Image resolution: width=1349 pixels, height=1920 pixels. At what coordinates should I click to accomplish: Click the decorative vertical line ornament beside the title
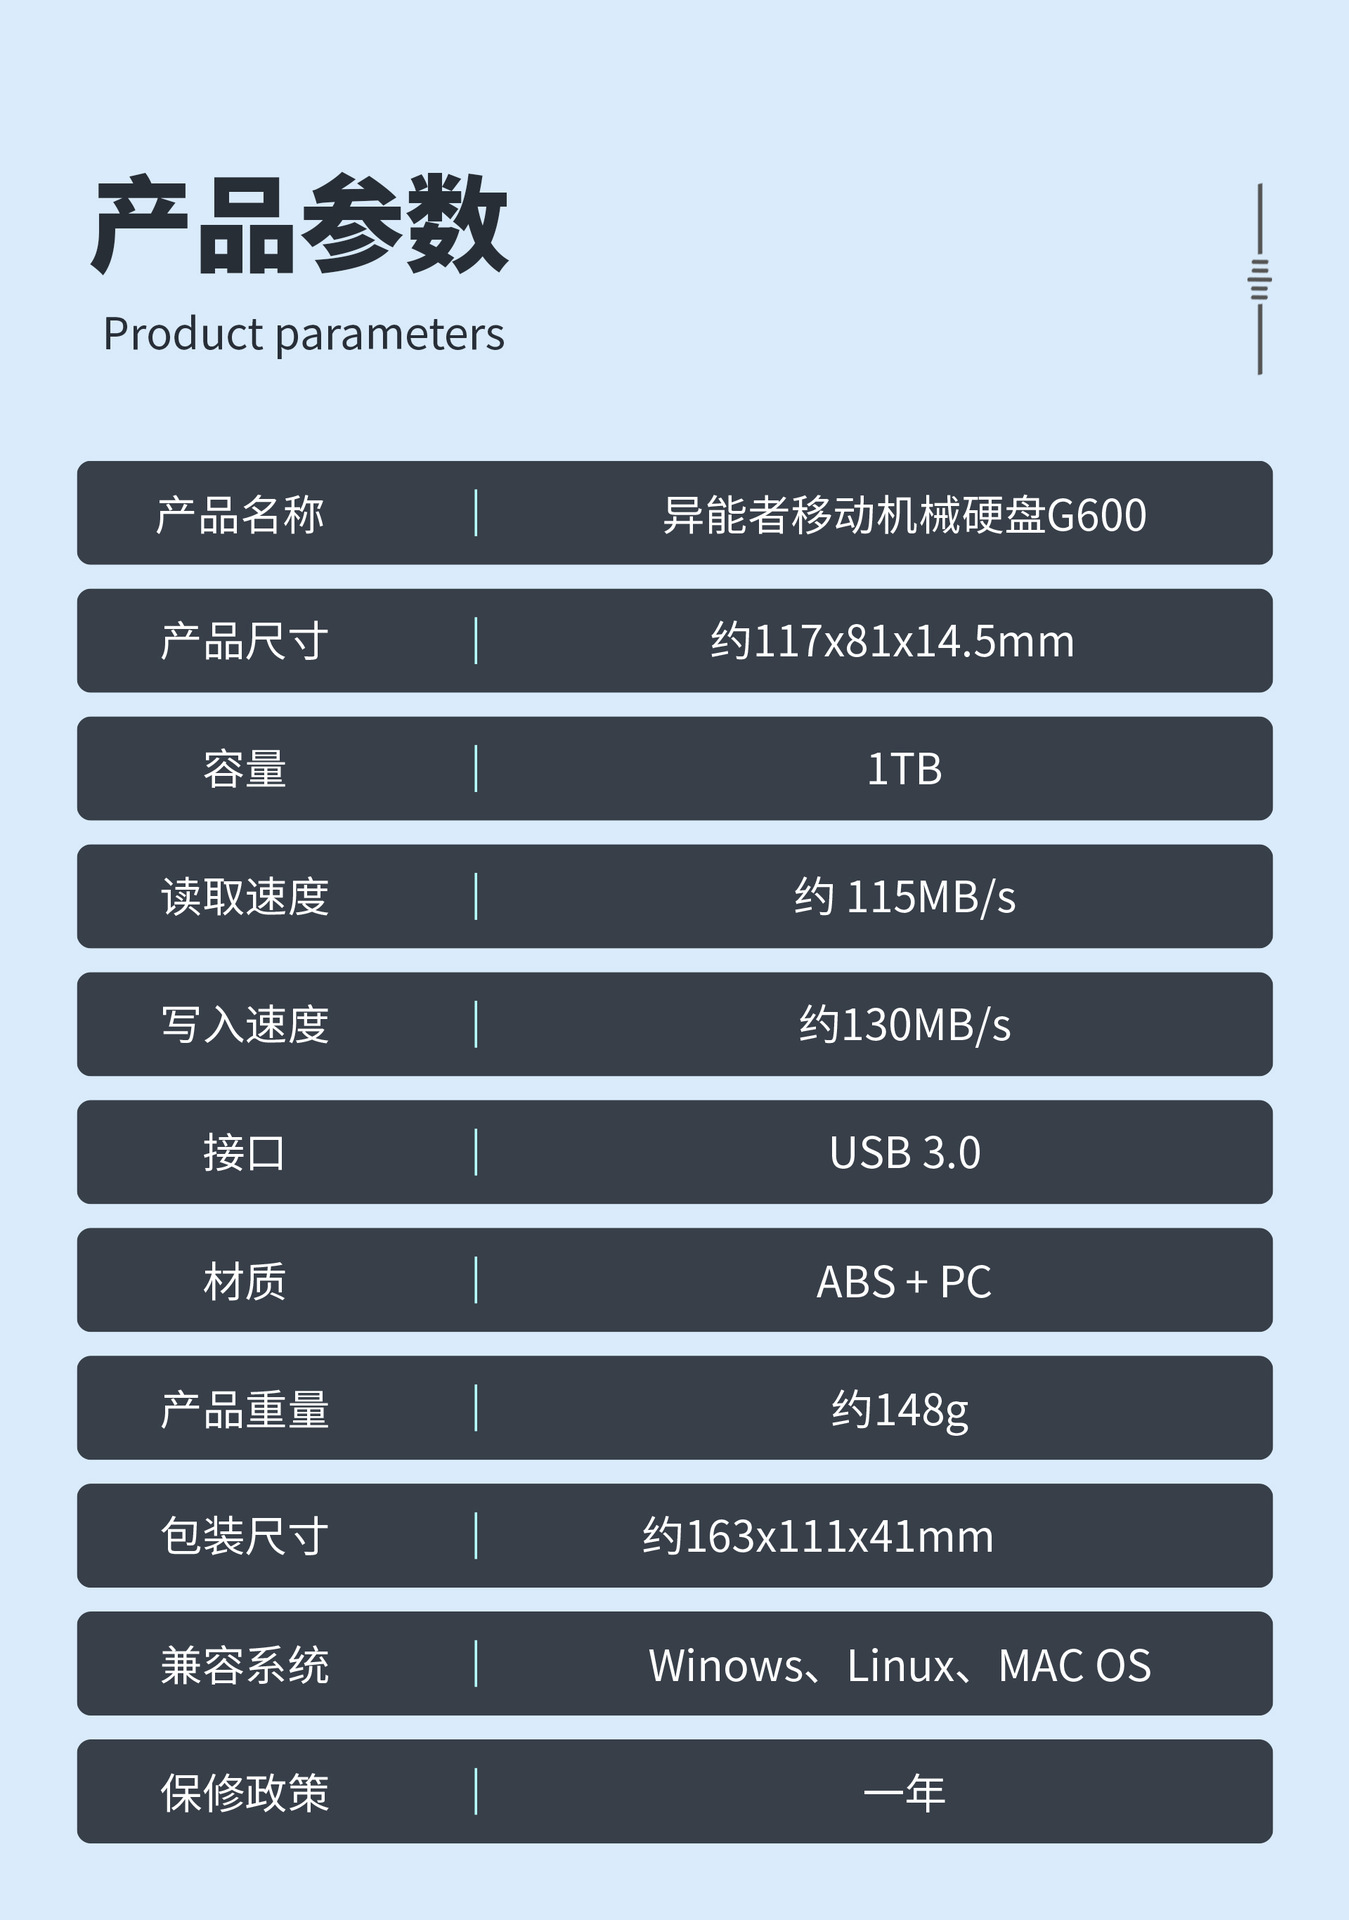(x=1259, y=279)
